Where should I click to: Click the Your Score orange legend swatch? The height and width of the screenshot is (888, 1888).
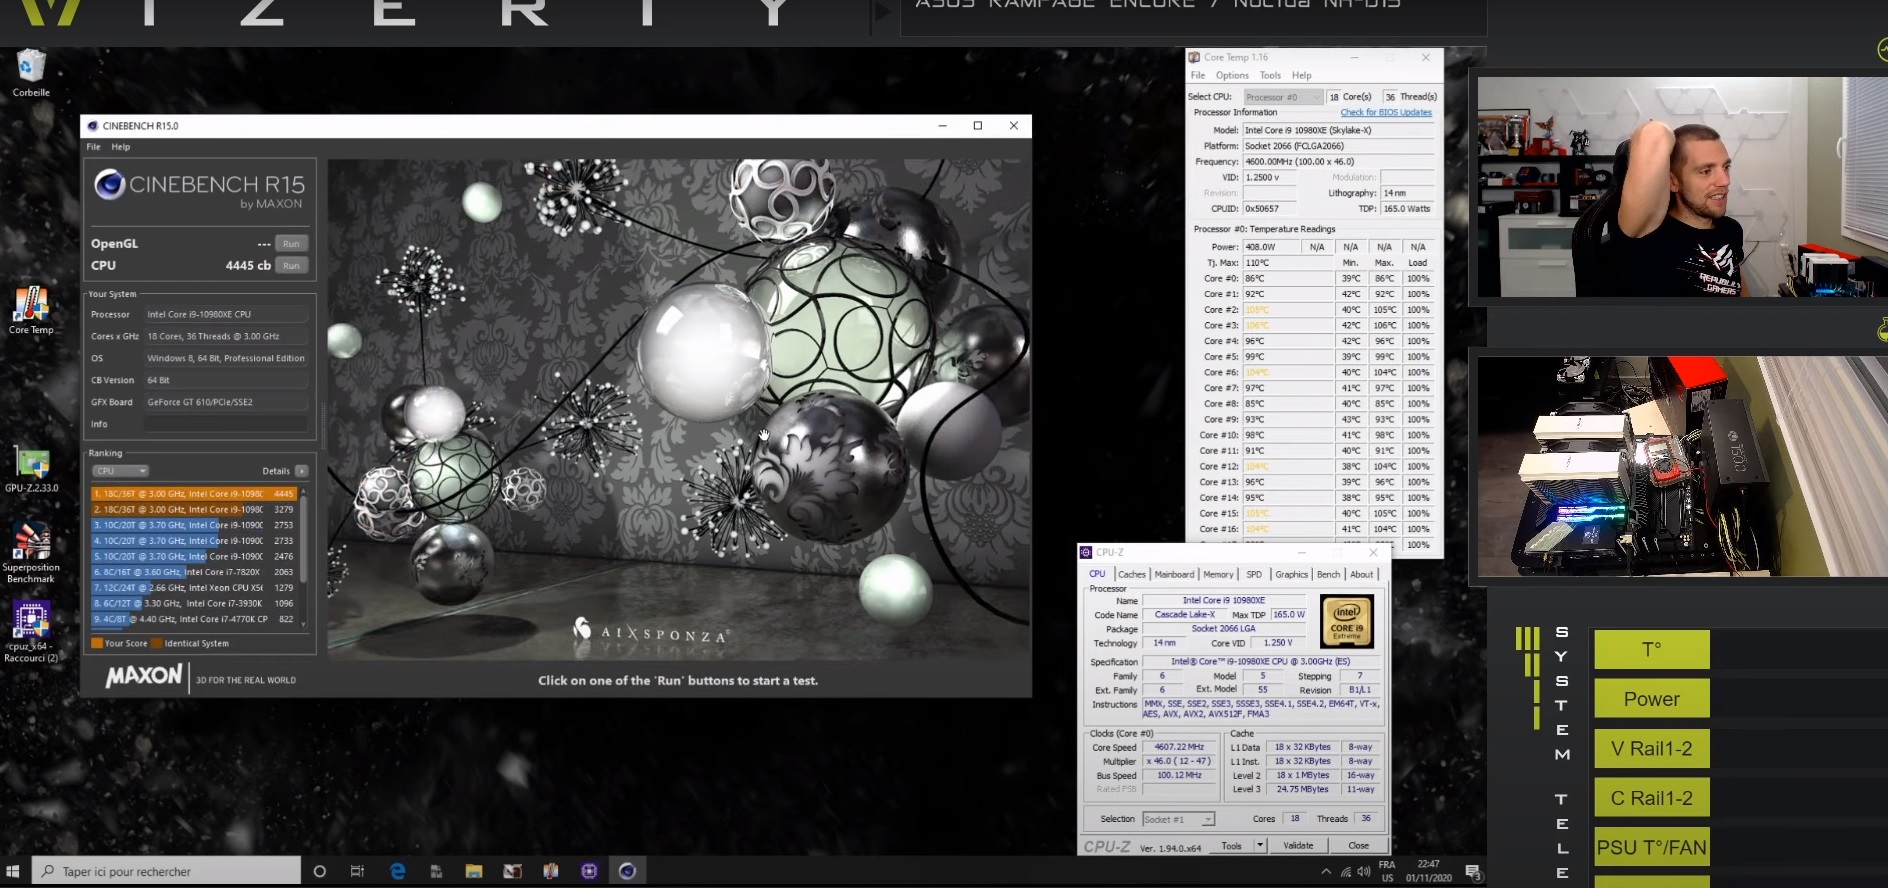tap(97, 643)
